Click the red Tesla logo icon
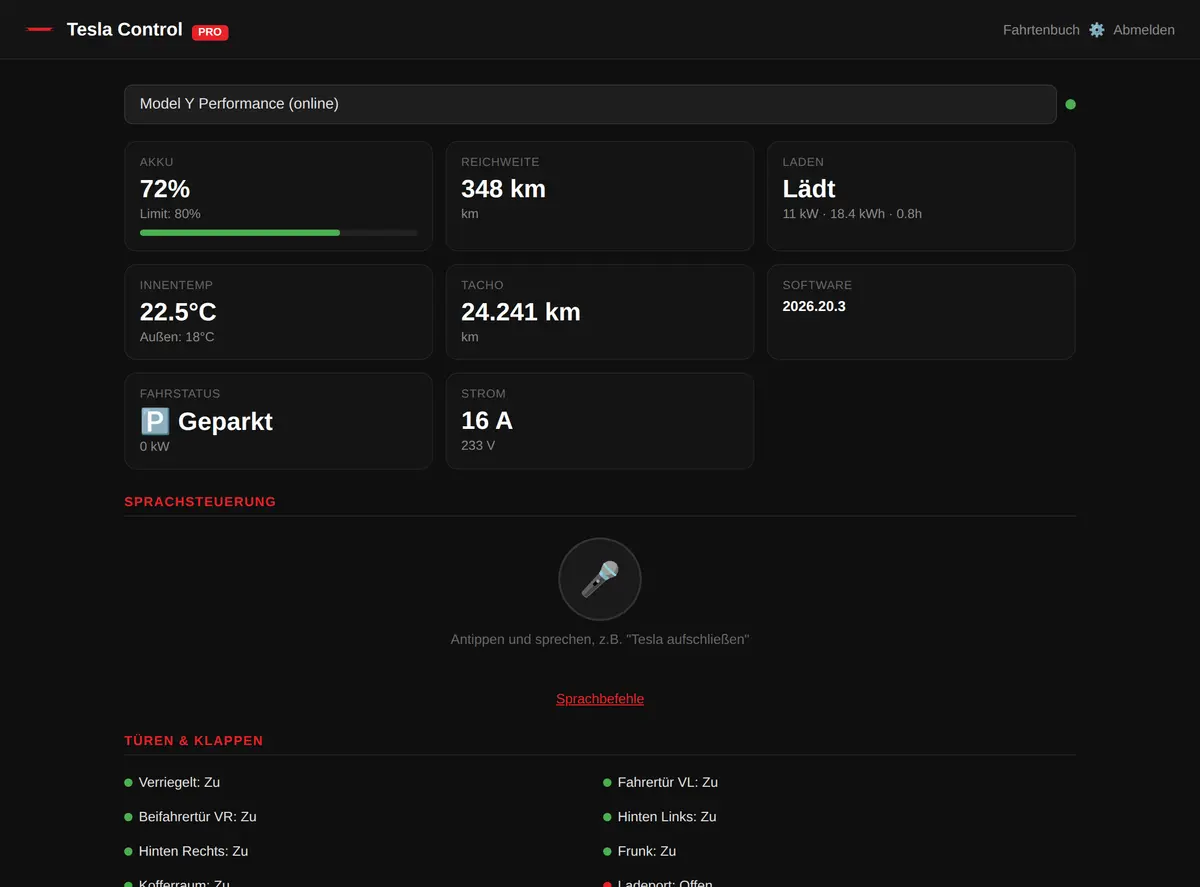The height and width of the screenshot is (887, 1200). 39,30
